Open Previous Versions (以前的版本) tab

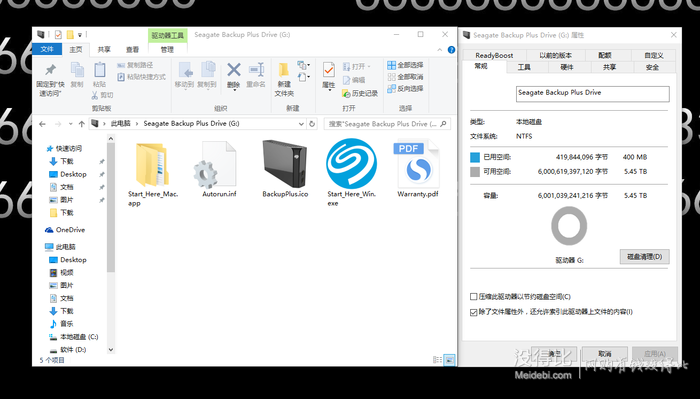[555, 55]
